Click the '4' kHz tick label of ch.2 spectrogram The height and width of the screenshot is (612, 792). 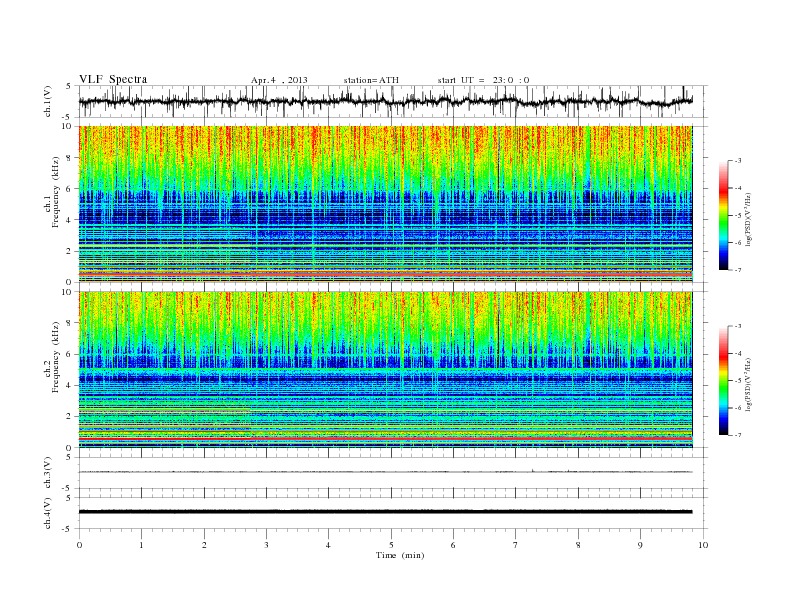[x=70, y=385]
